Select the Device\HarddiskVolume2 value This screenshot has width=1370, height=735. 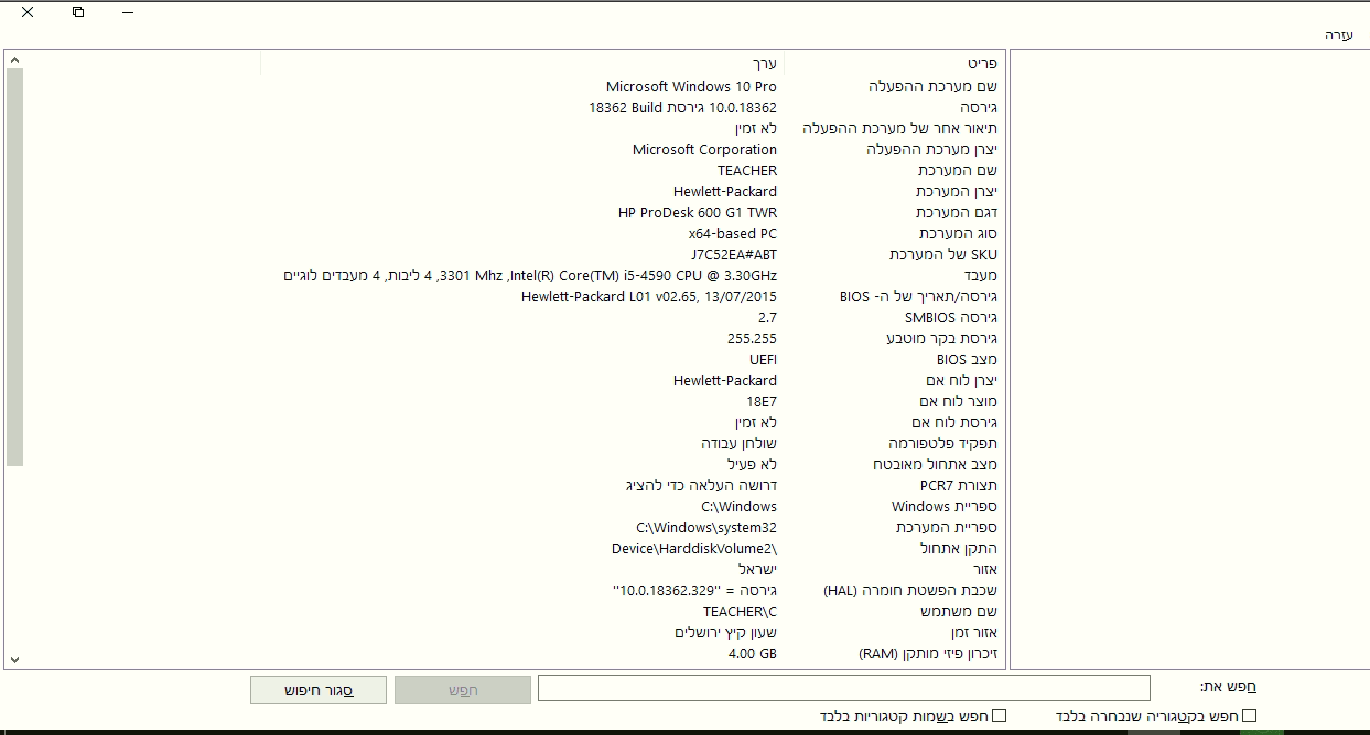pos(694,549)
